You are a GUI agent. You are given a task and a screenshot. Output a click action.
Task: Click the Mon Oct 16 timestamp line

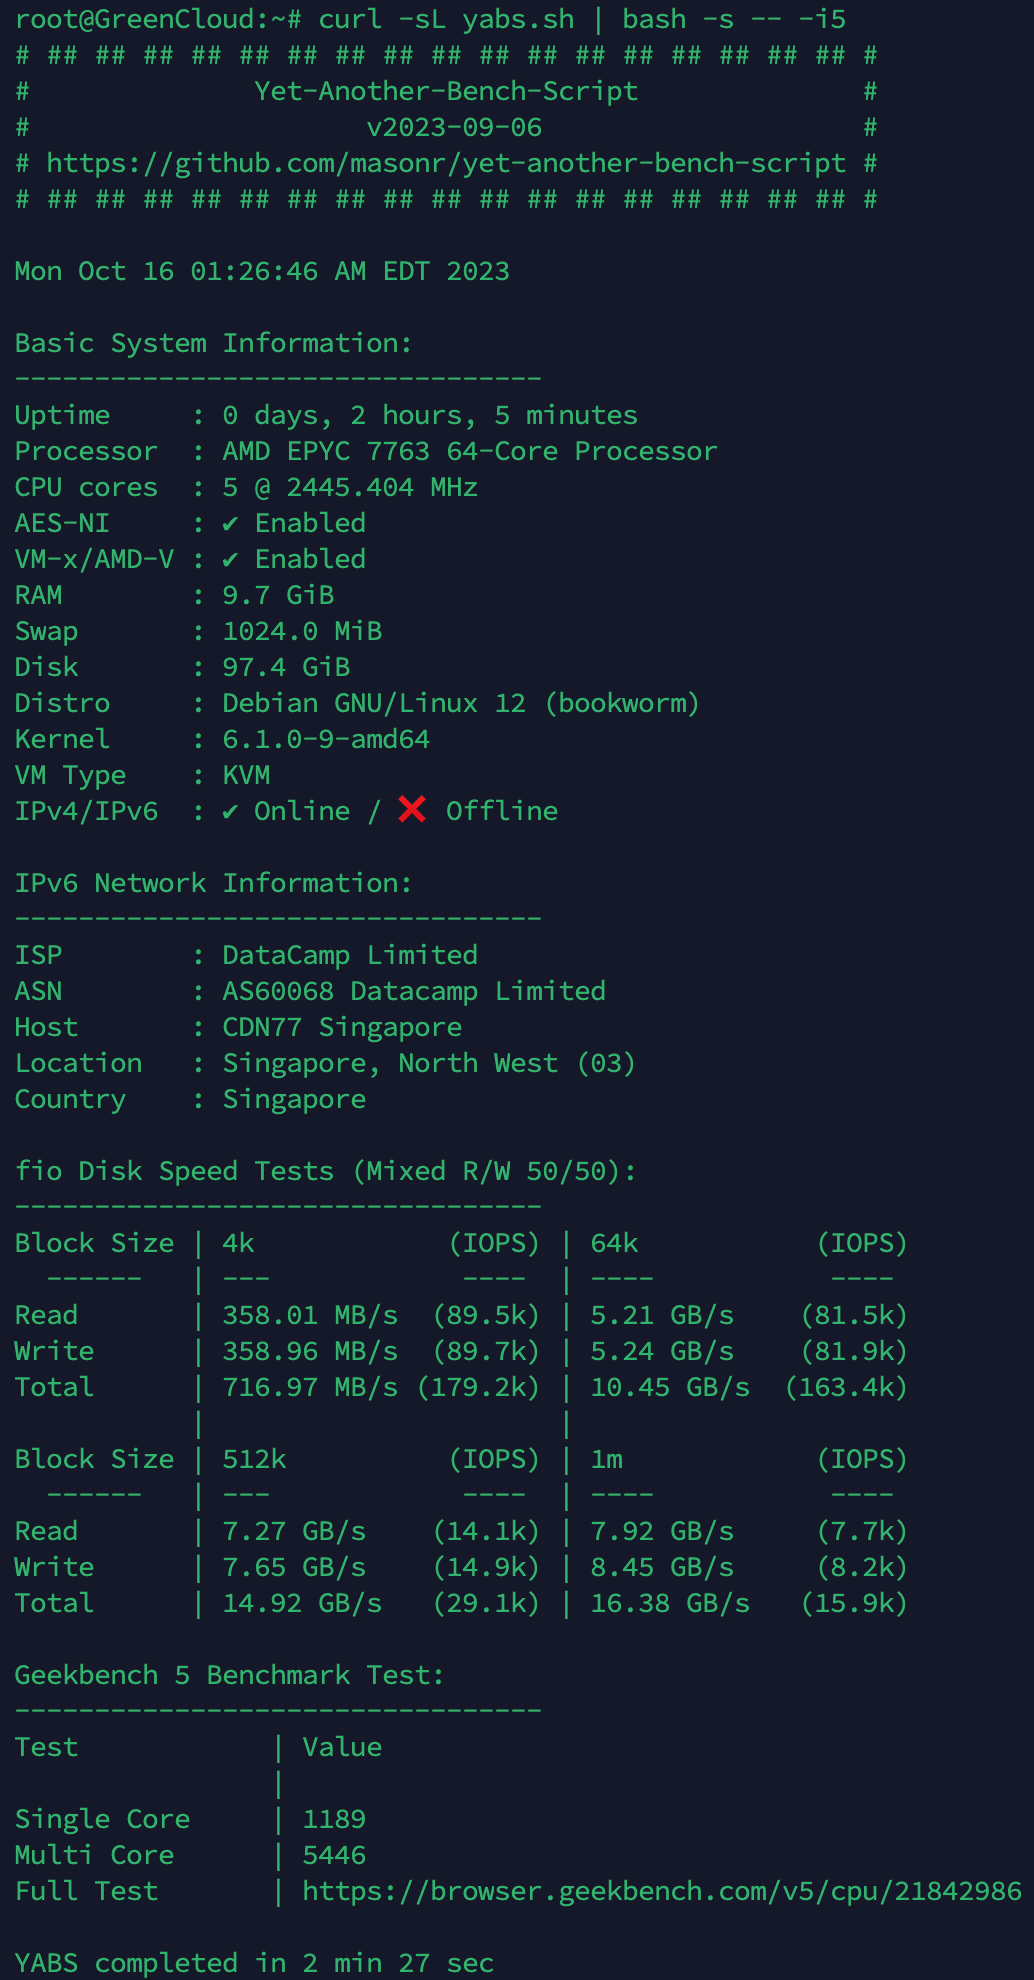click(x=262, y=271)
